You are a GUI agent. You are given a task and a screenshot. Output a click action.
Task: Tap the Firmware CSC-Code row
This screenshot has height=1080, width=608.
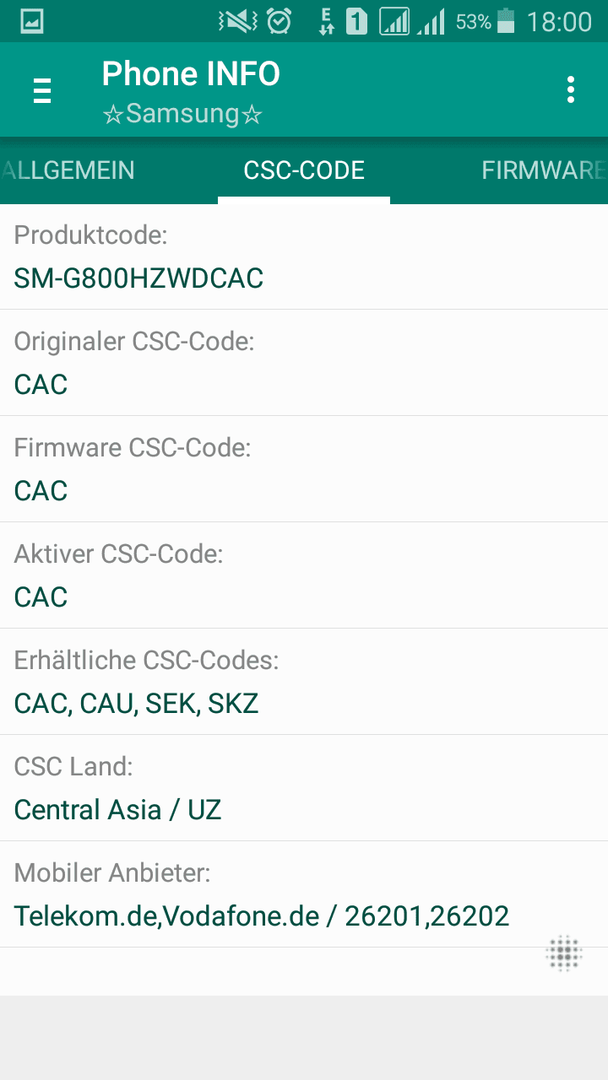click(304, 469)
